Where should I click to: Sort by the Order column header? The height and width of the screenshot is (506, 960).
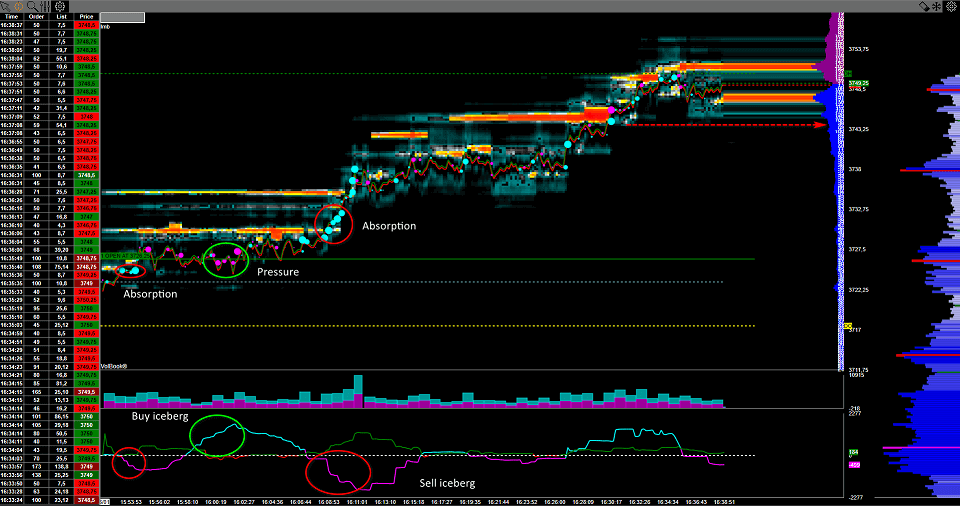point(37,16)
